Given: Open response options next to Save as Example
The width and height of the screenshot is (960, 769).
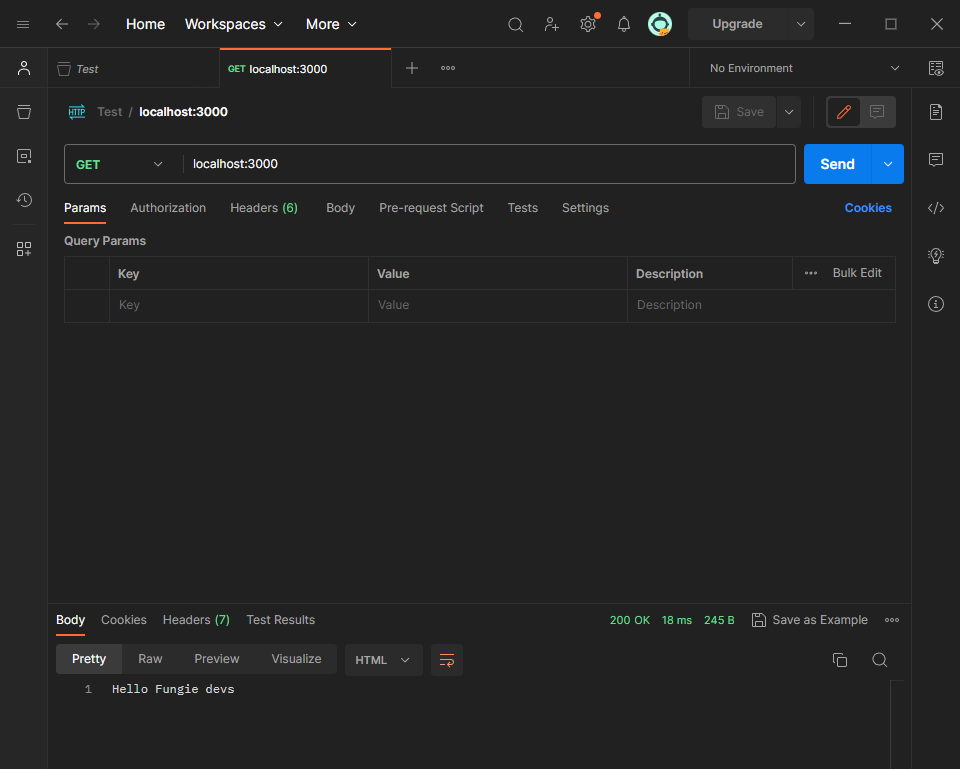Looking at the screenshot, I should [891, 620].
